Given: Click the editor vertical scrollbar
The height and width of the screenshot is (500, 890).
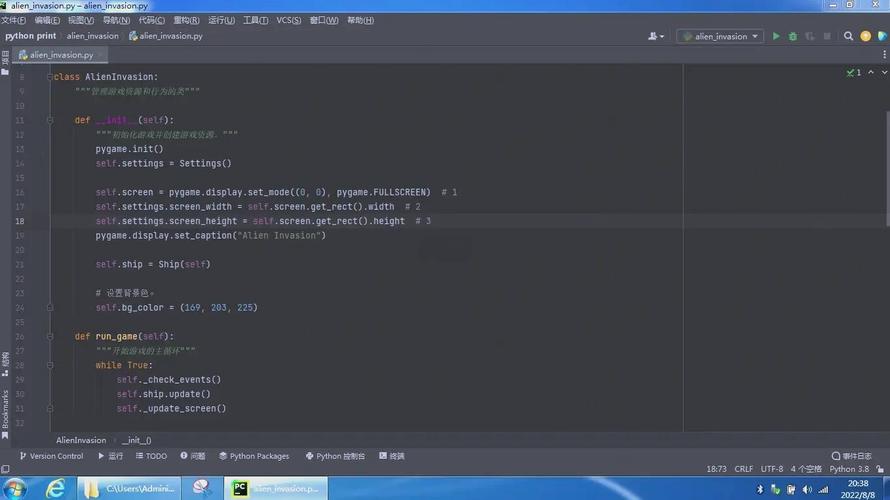Looking at the screenshot, I should pos(887,168).
